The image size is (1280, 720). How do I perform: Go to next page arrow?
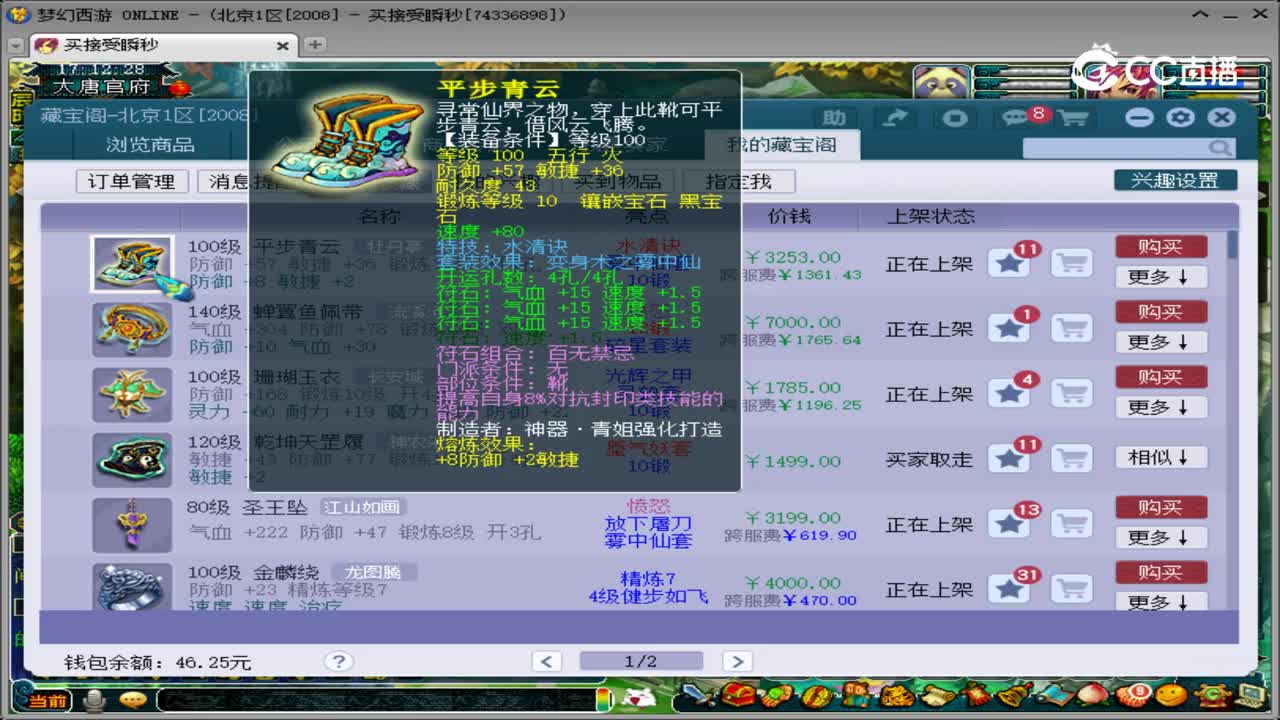(x=736, y=661)
